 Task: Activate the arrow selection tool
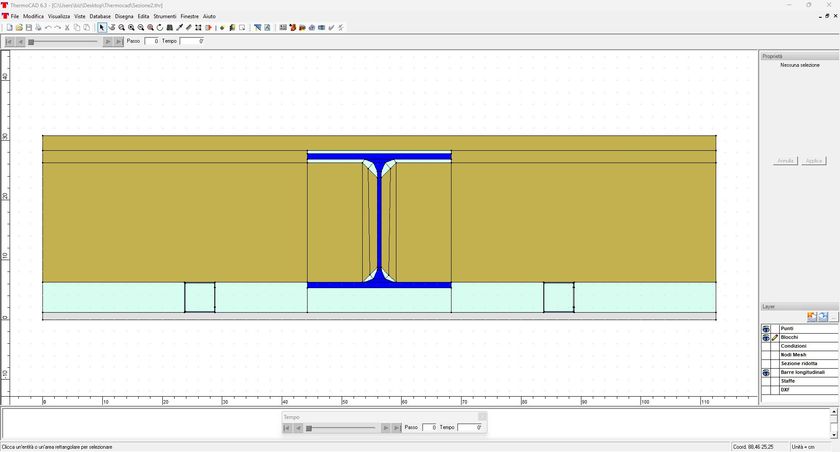pyautogui.click(x=102, y=27)
